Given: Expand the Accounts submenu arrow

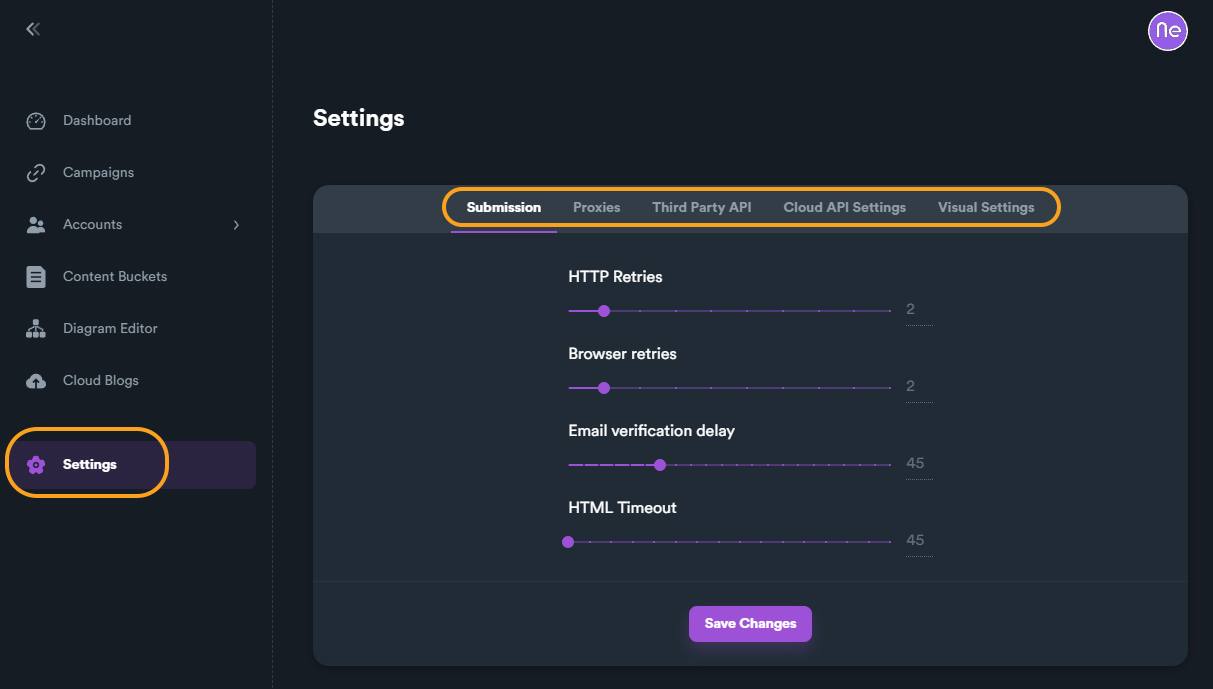Looking at the screenshot, I should click(236, 225).
